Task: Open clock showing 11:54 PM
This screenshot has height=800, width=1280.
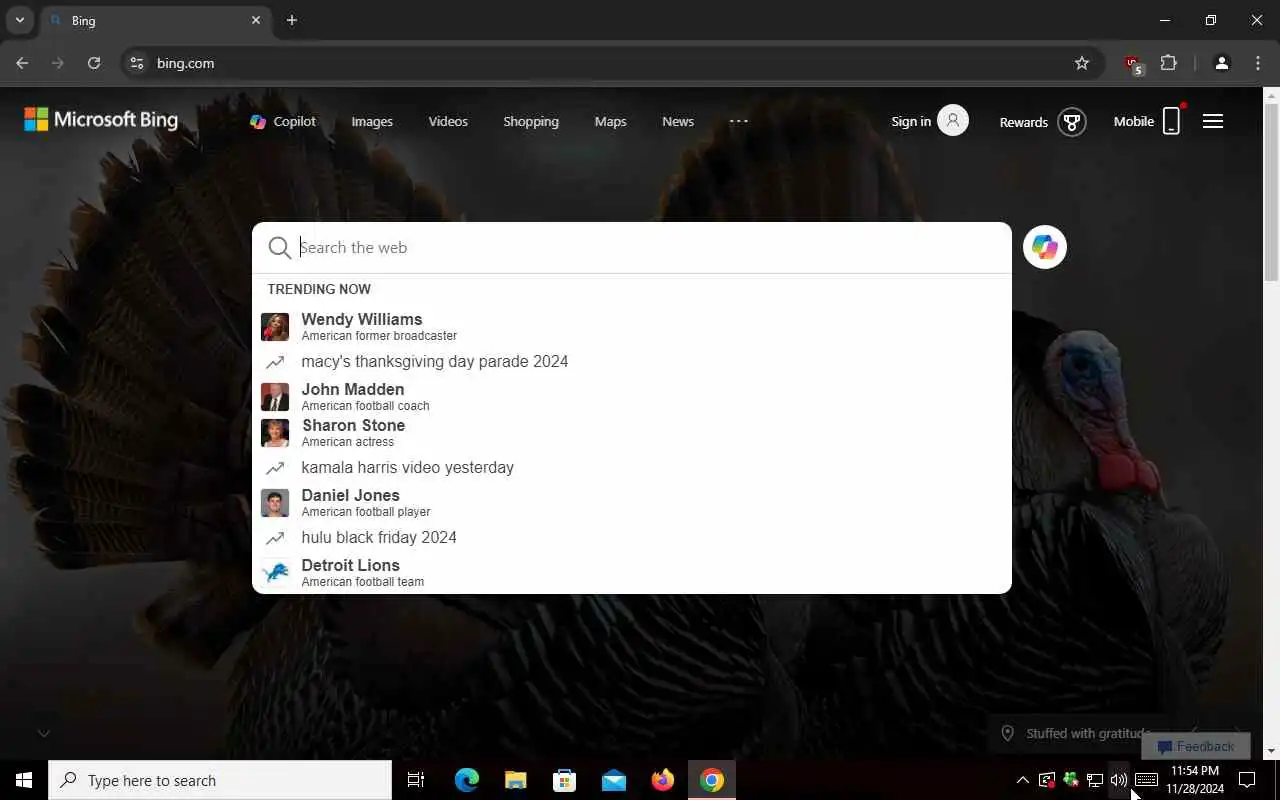Action: (1195, 780)
